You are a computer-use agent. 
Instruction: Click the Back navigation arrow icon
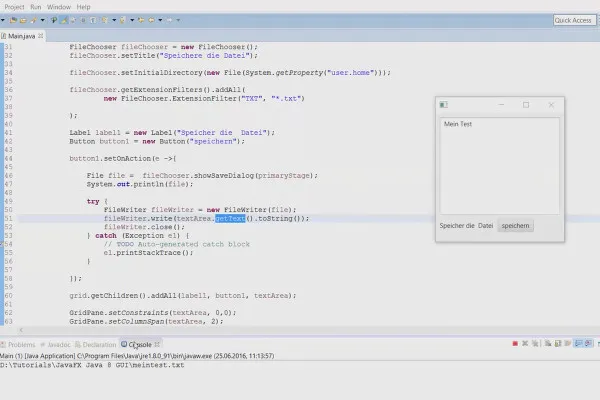[x=152, y=20]
